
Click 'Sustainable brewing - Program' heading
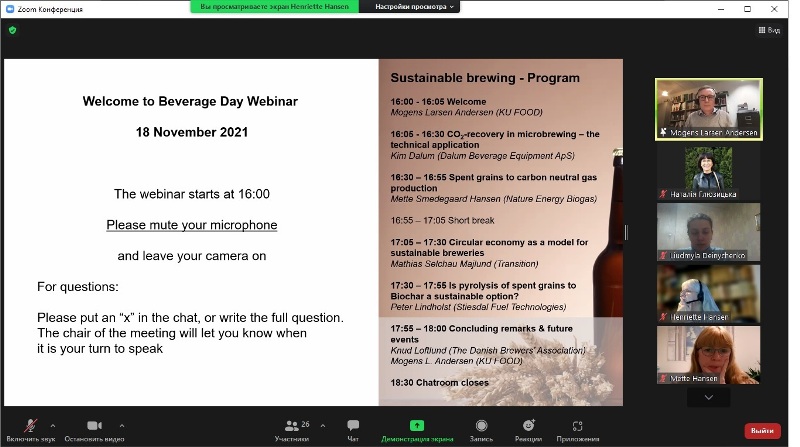click(x=485, y=78)
